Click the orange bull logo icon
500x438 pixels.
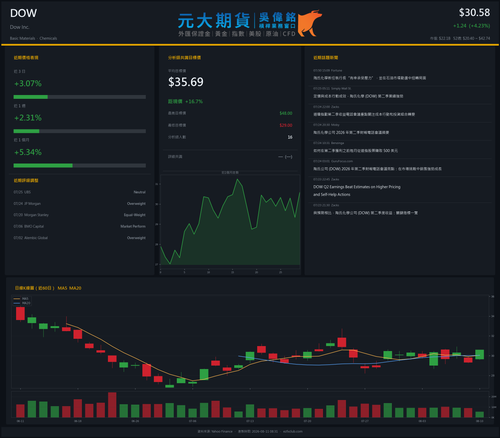pyautogui.click(x=310, y=23)
